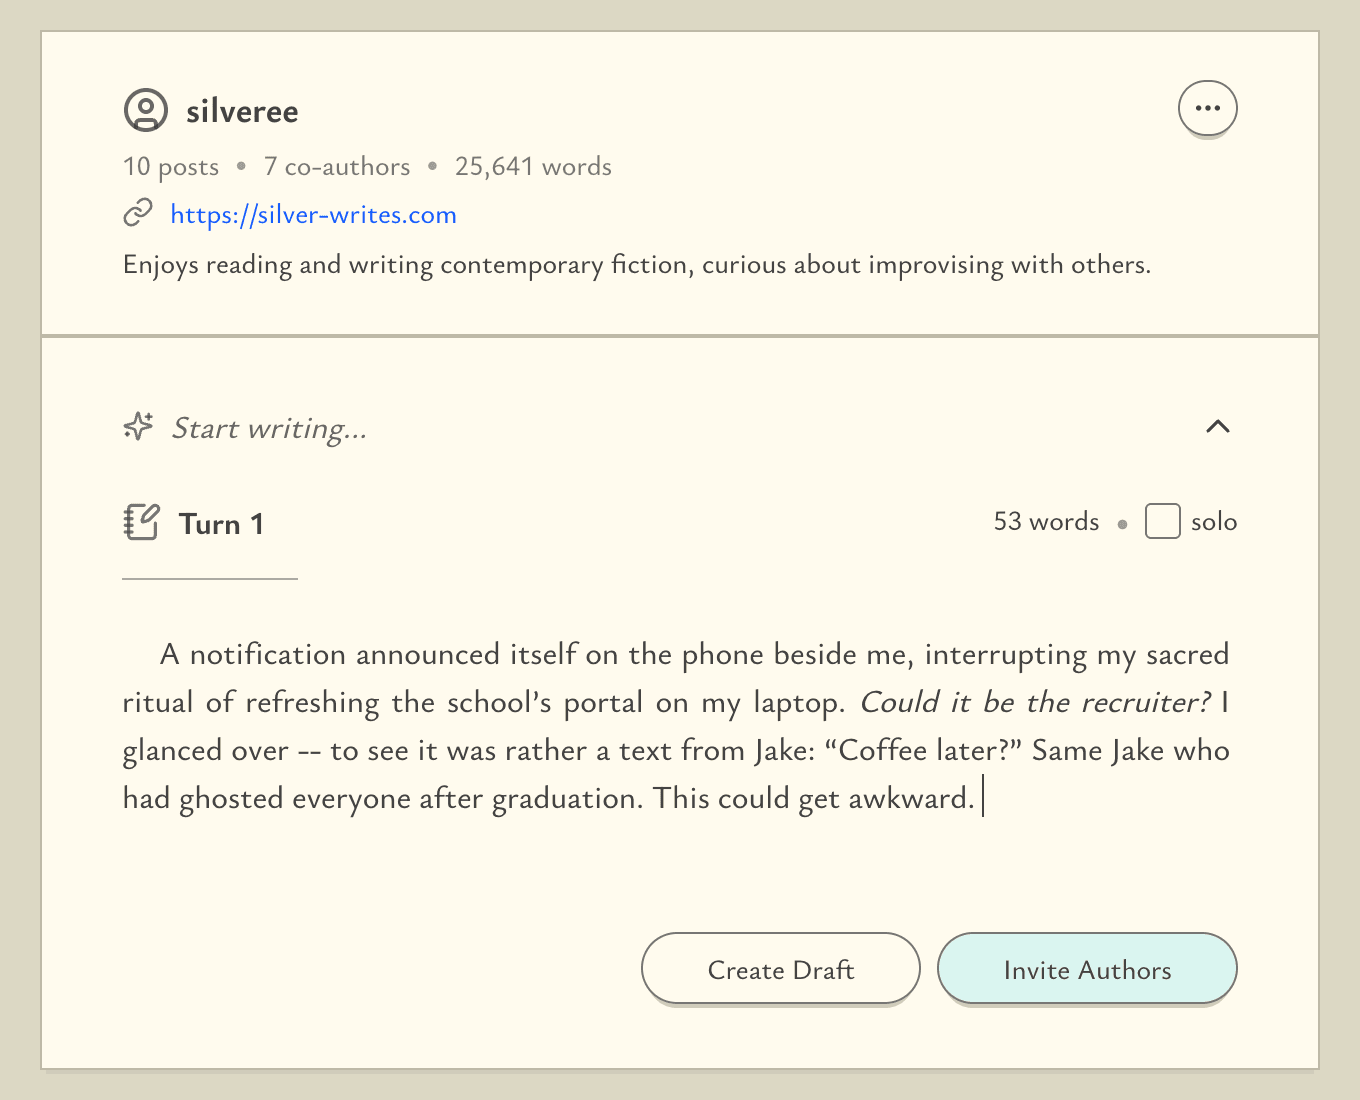This screenshot has height=1100, width=1360.
Task: Open the silveree username profile
Action: (242, 111)
